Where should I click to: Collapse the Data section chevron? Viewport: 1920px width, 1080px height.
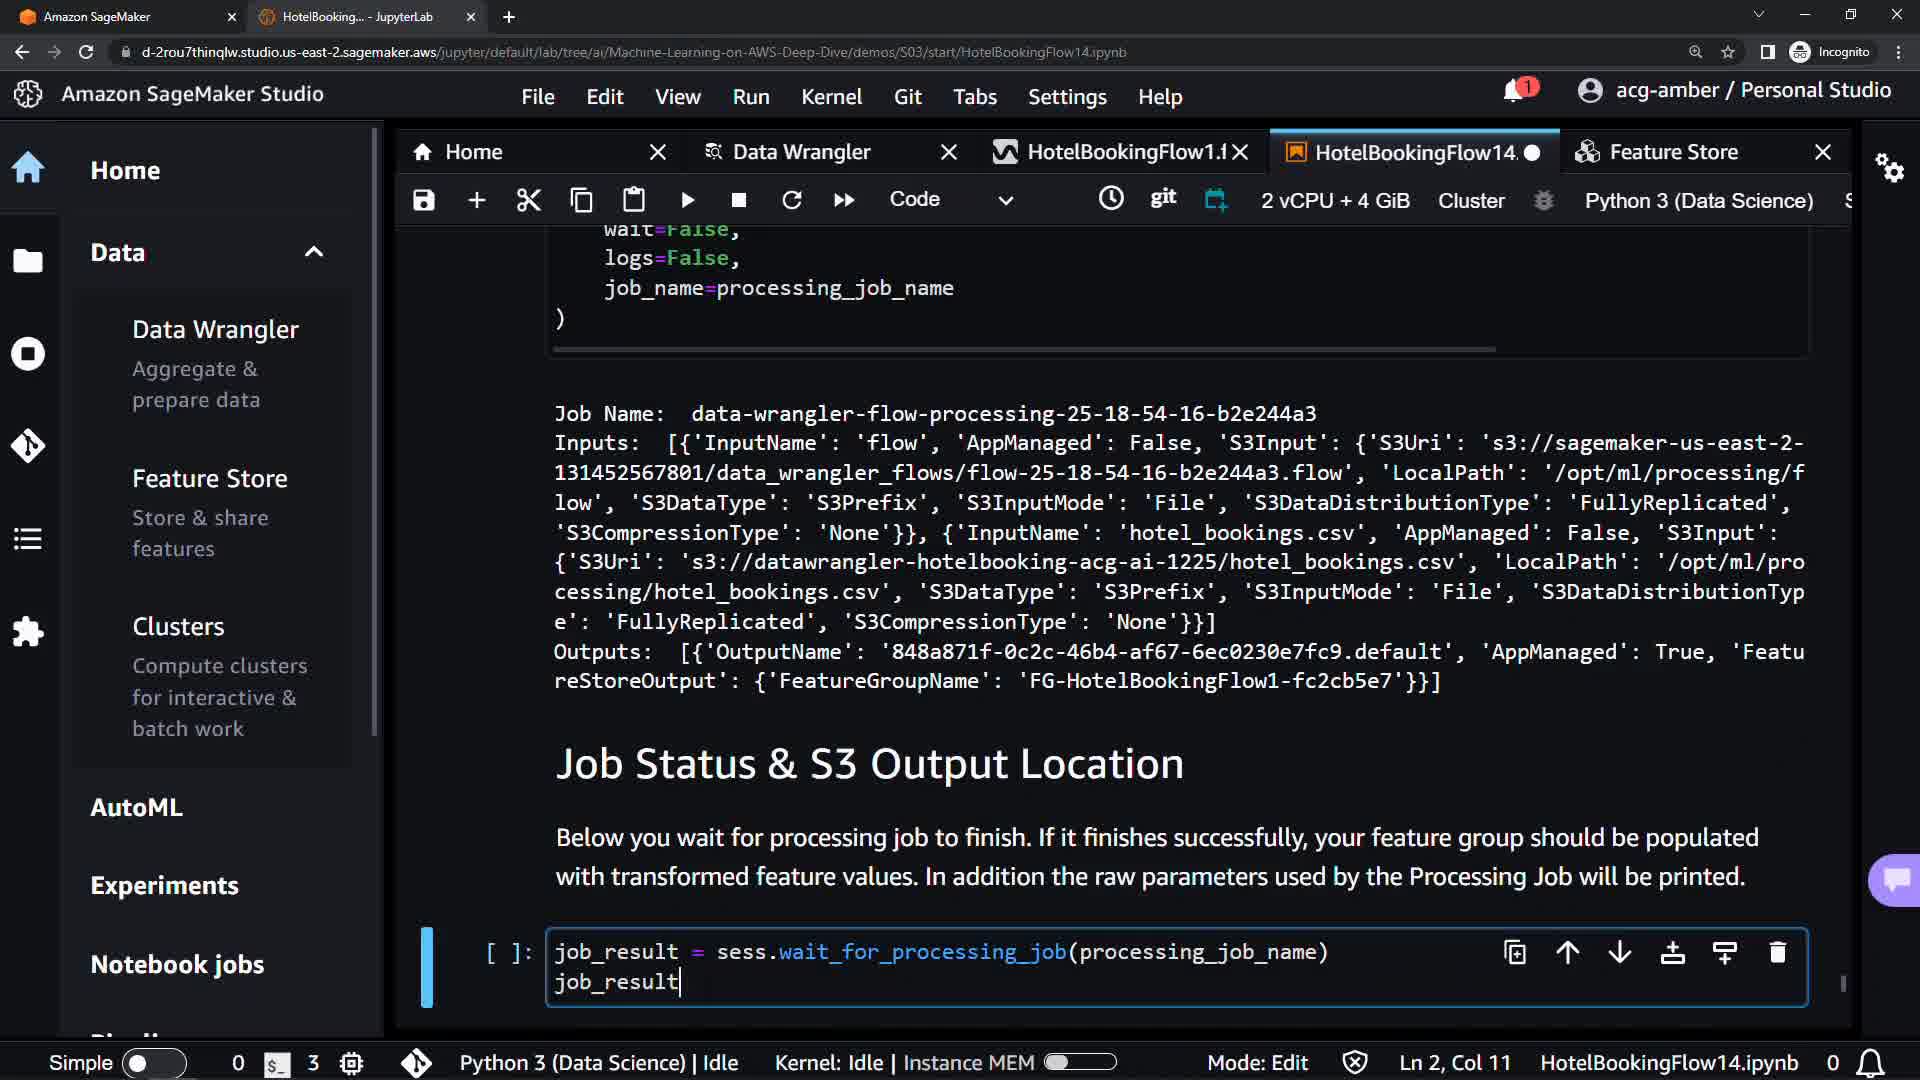(314, 252)
